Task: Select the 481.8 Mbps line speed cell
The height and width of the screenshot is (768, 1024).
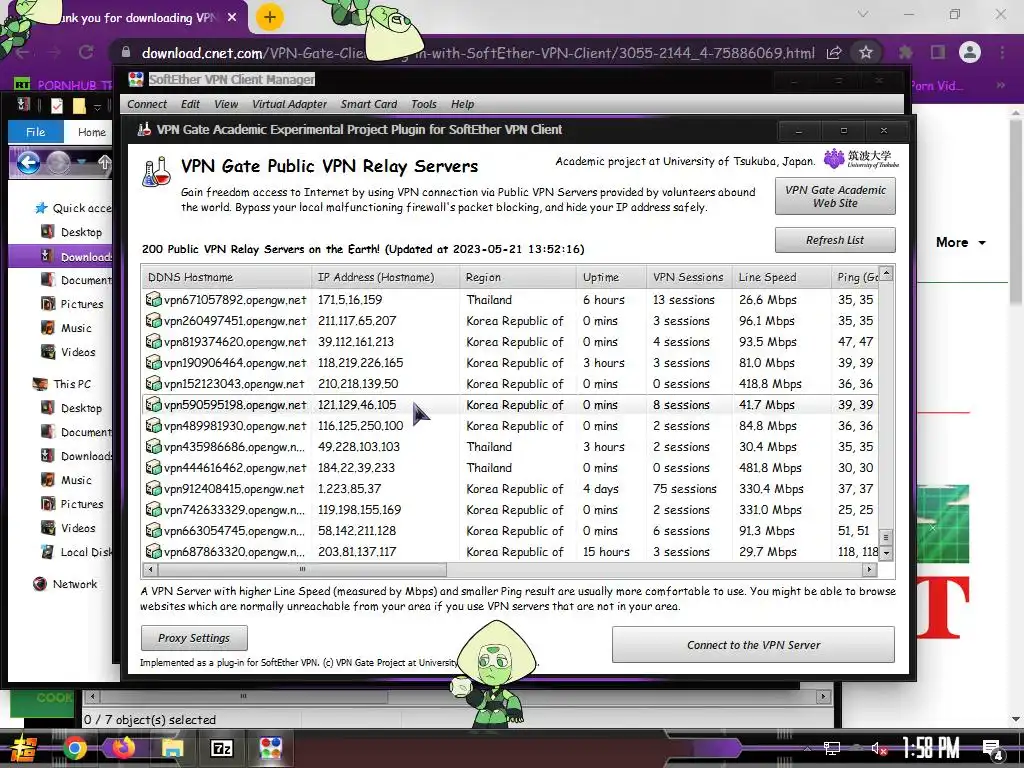Action: [771, 468]
